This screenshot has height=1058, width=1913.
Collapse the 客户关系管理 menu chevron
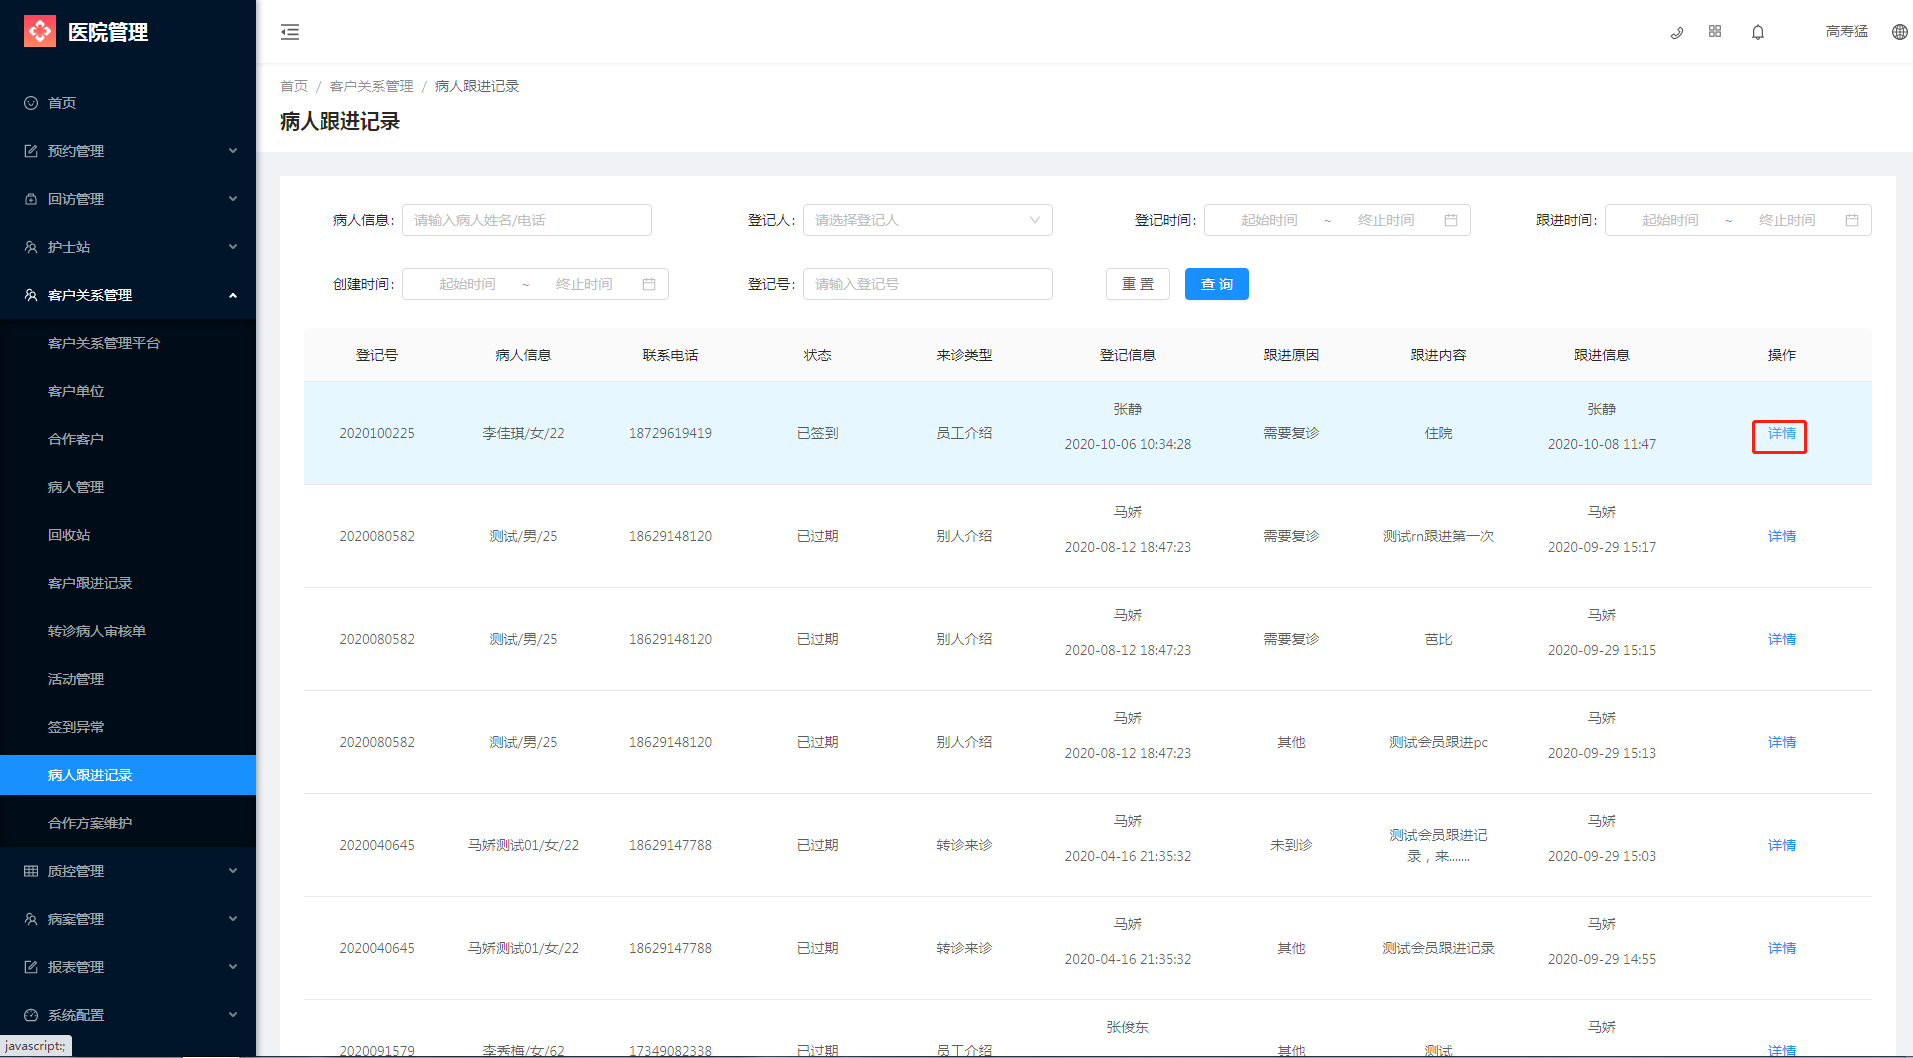click(233, 295)
